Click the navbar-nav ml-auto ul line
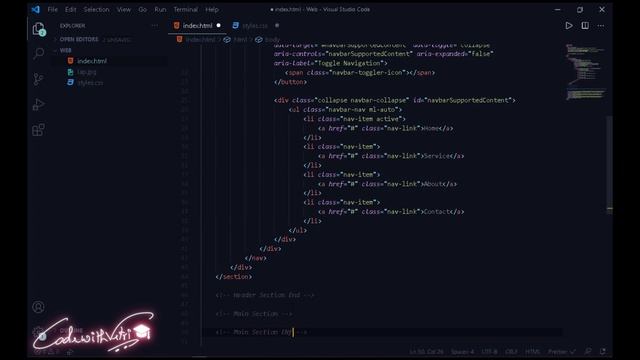 click(x=345, y=109)
